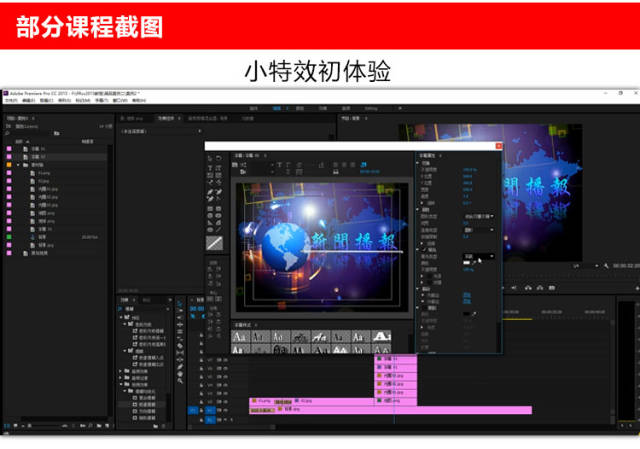Create new custom bin in Effects panel
The image size is (640, 449).
point(156,426)
